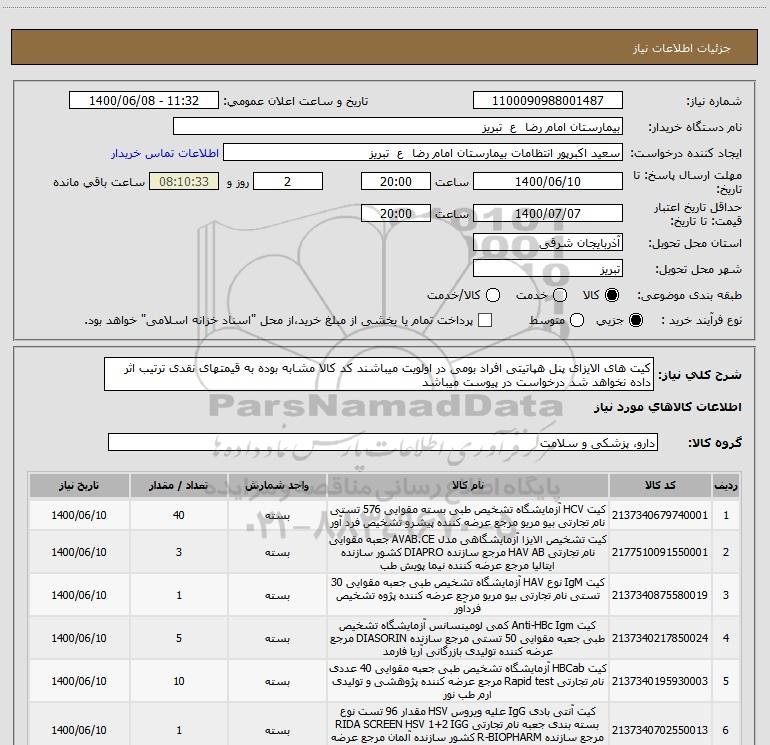Open the اطلاعات تماس خریدار link
Viewport: 770px width, 745px height.
pyautogui.click(x=165, y=153)
